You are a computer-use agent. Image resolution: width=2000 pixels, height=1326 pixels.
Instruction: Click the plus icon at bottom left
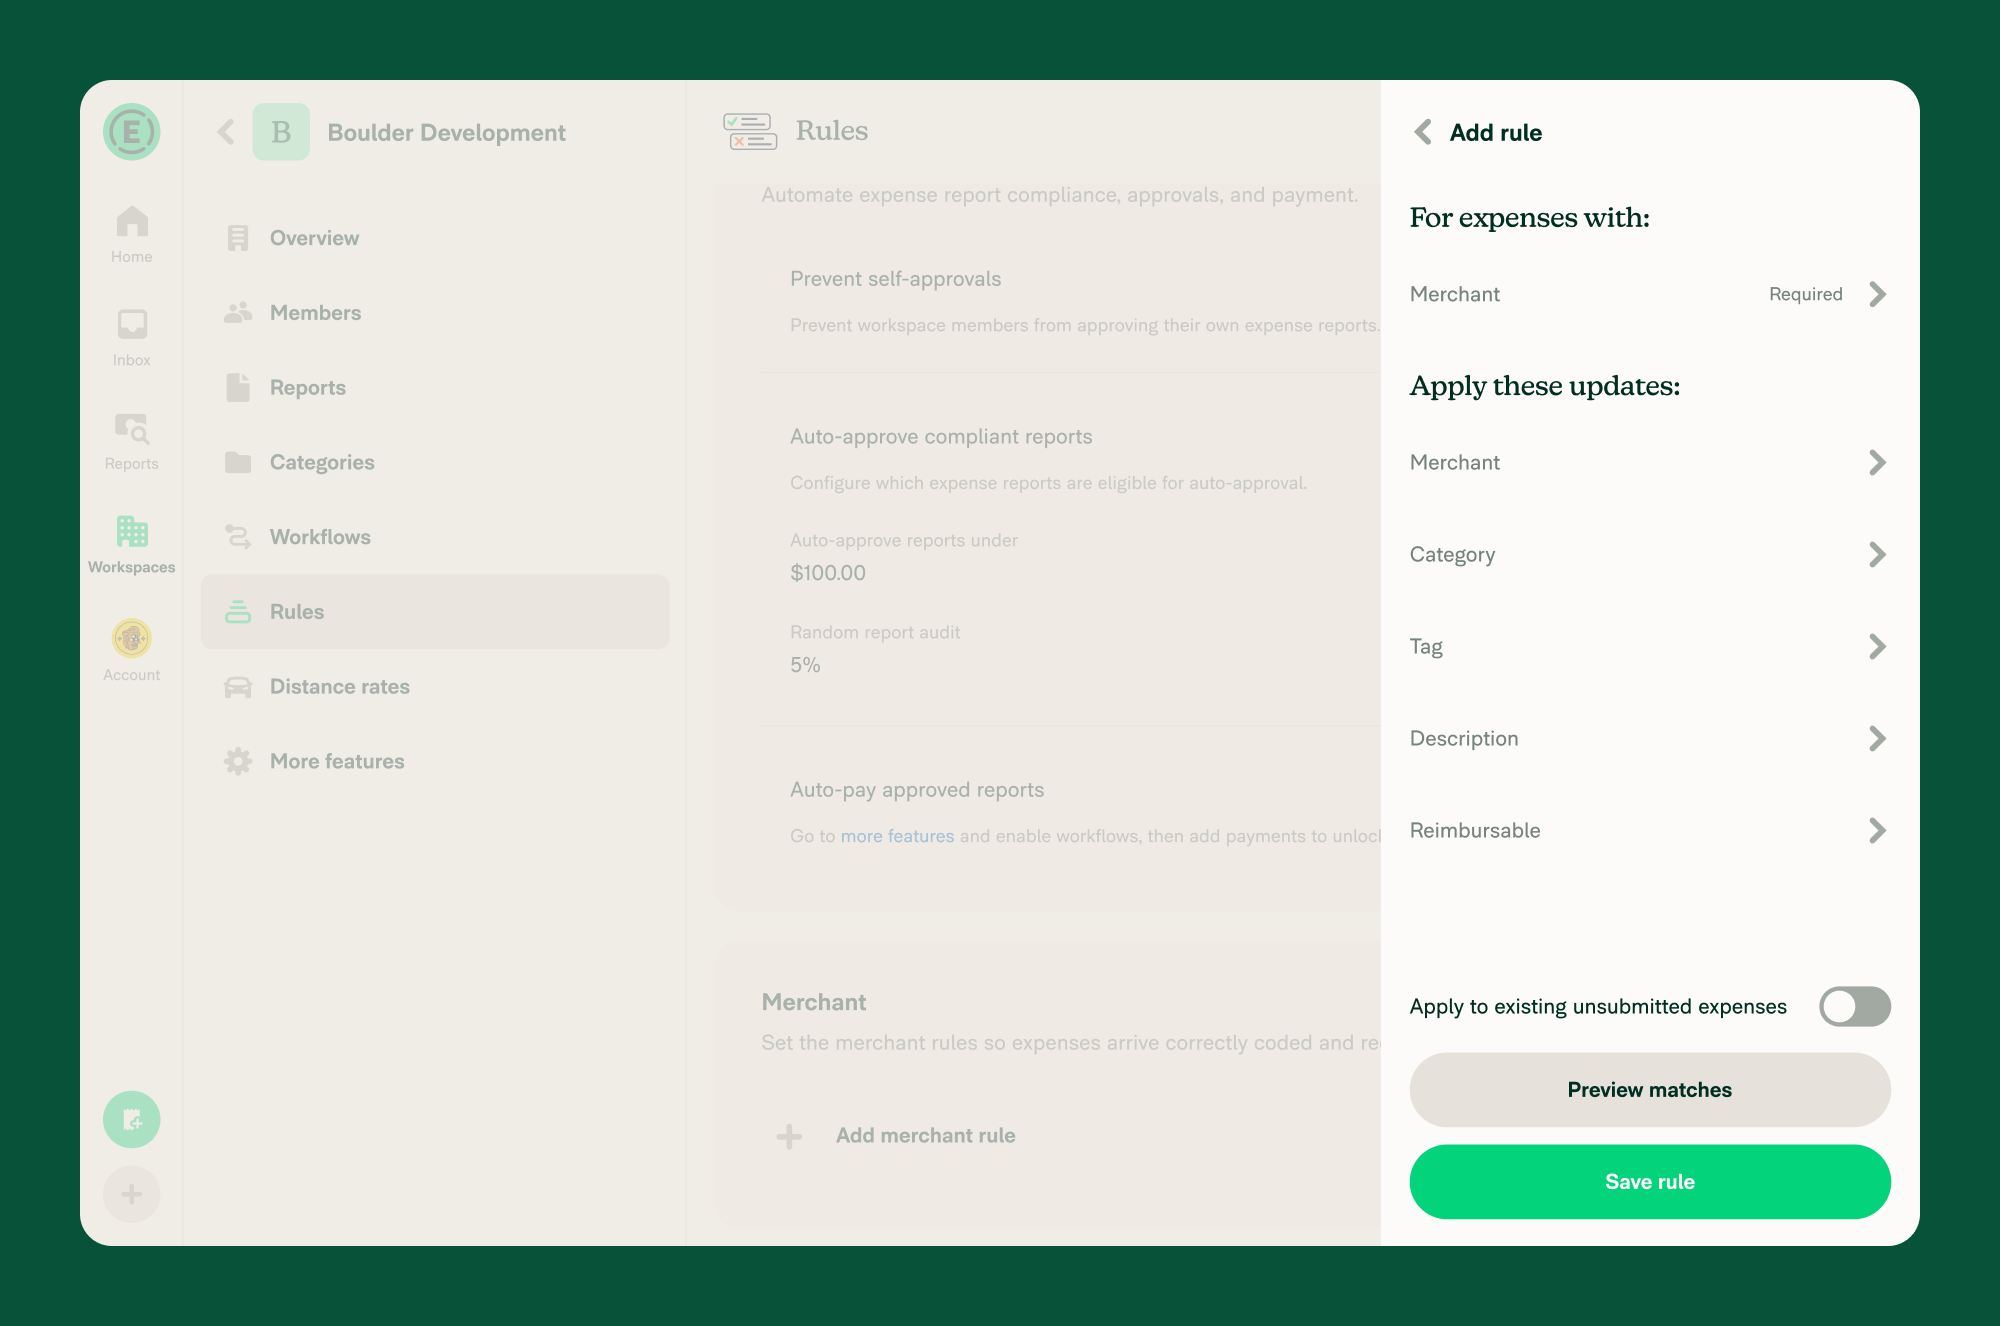[x=131, y=1194]
